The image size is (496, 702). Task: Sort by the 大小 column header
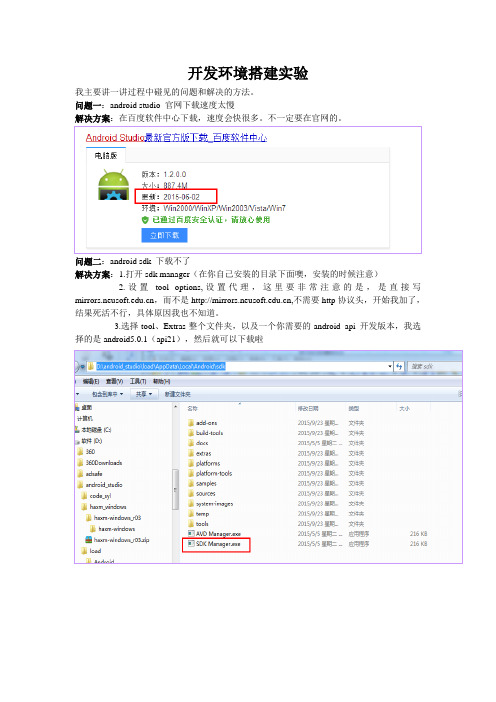(x=404, y=408)
